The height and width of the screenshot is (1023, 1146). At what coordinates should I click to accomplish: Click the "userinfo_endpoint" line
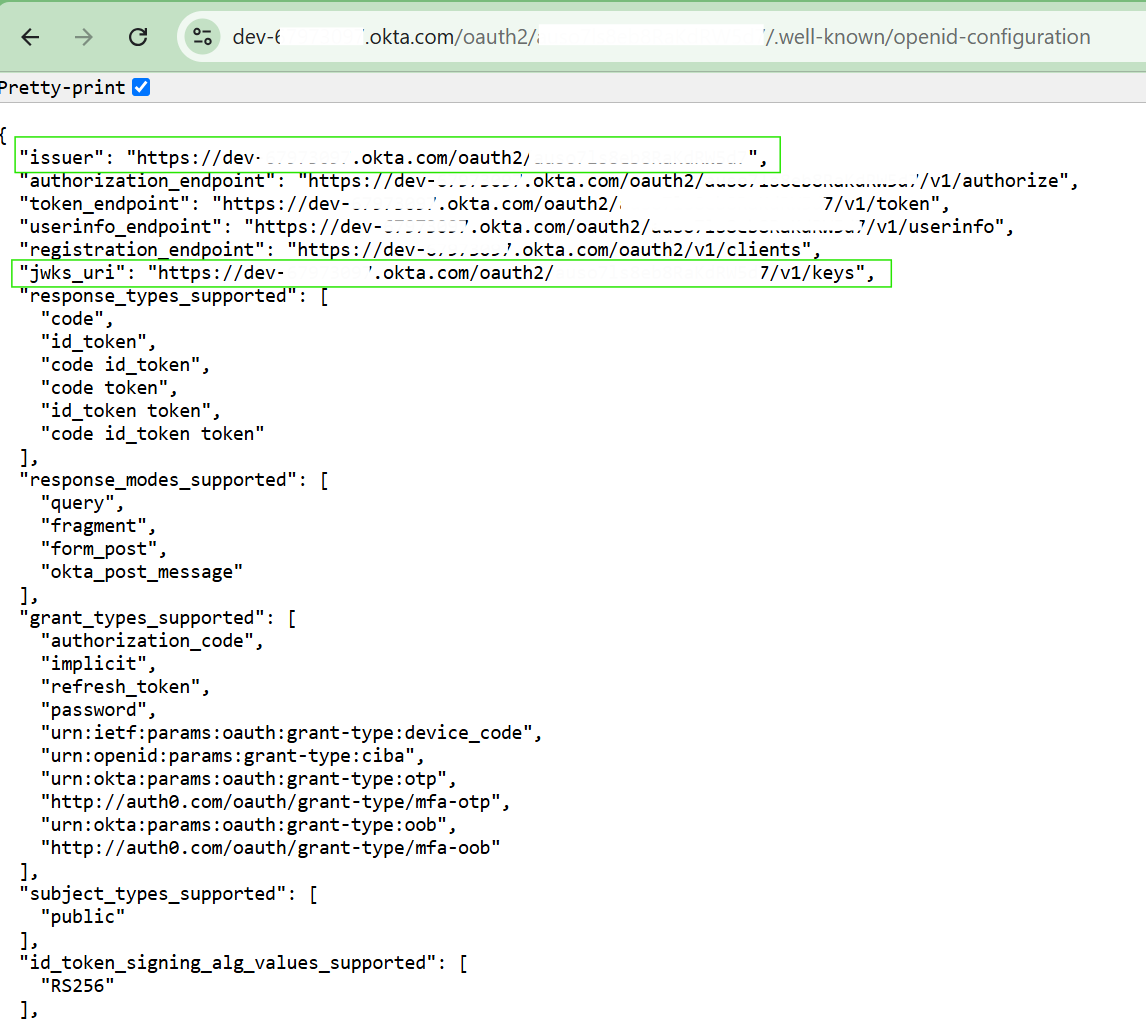(x=517, y=227)
